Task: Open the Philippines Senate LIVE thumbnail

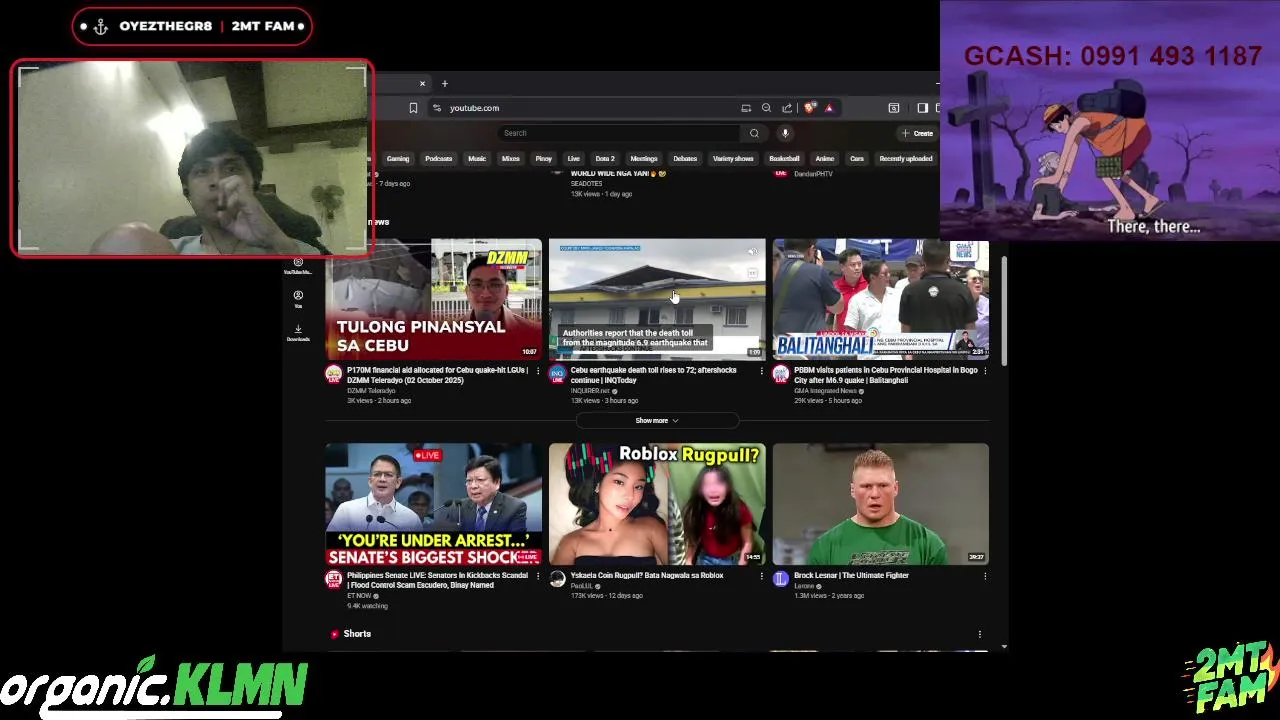Action: [433, 504]
